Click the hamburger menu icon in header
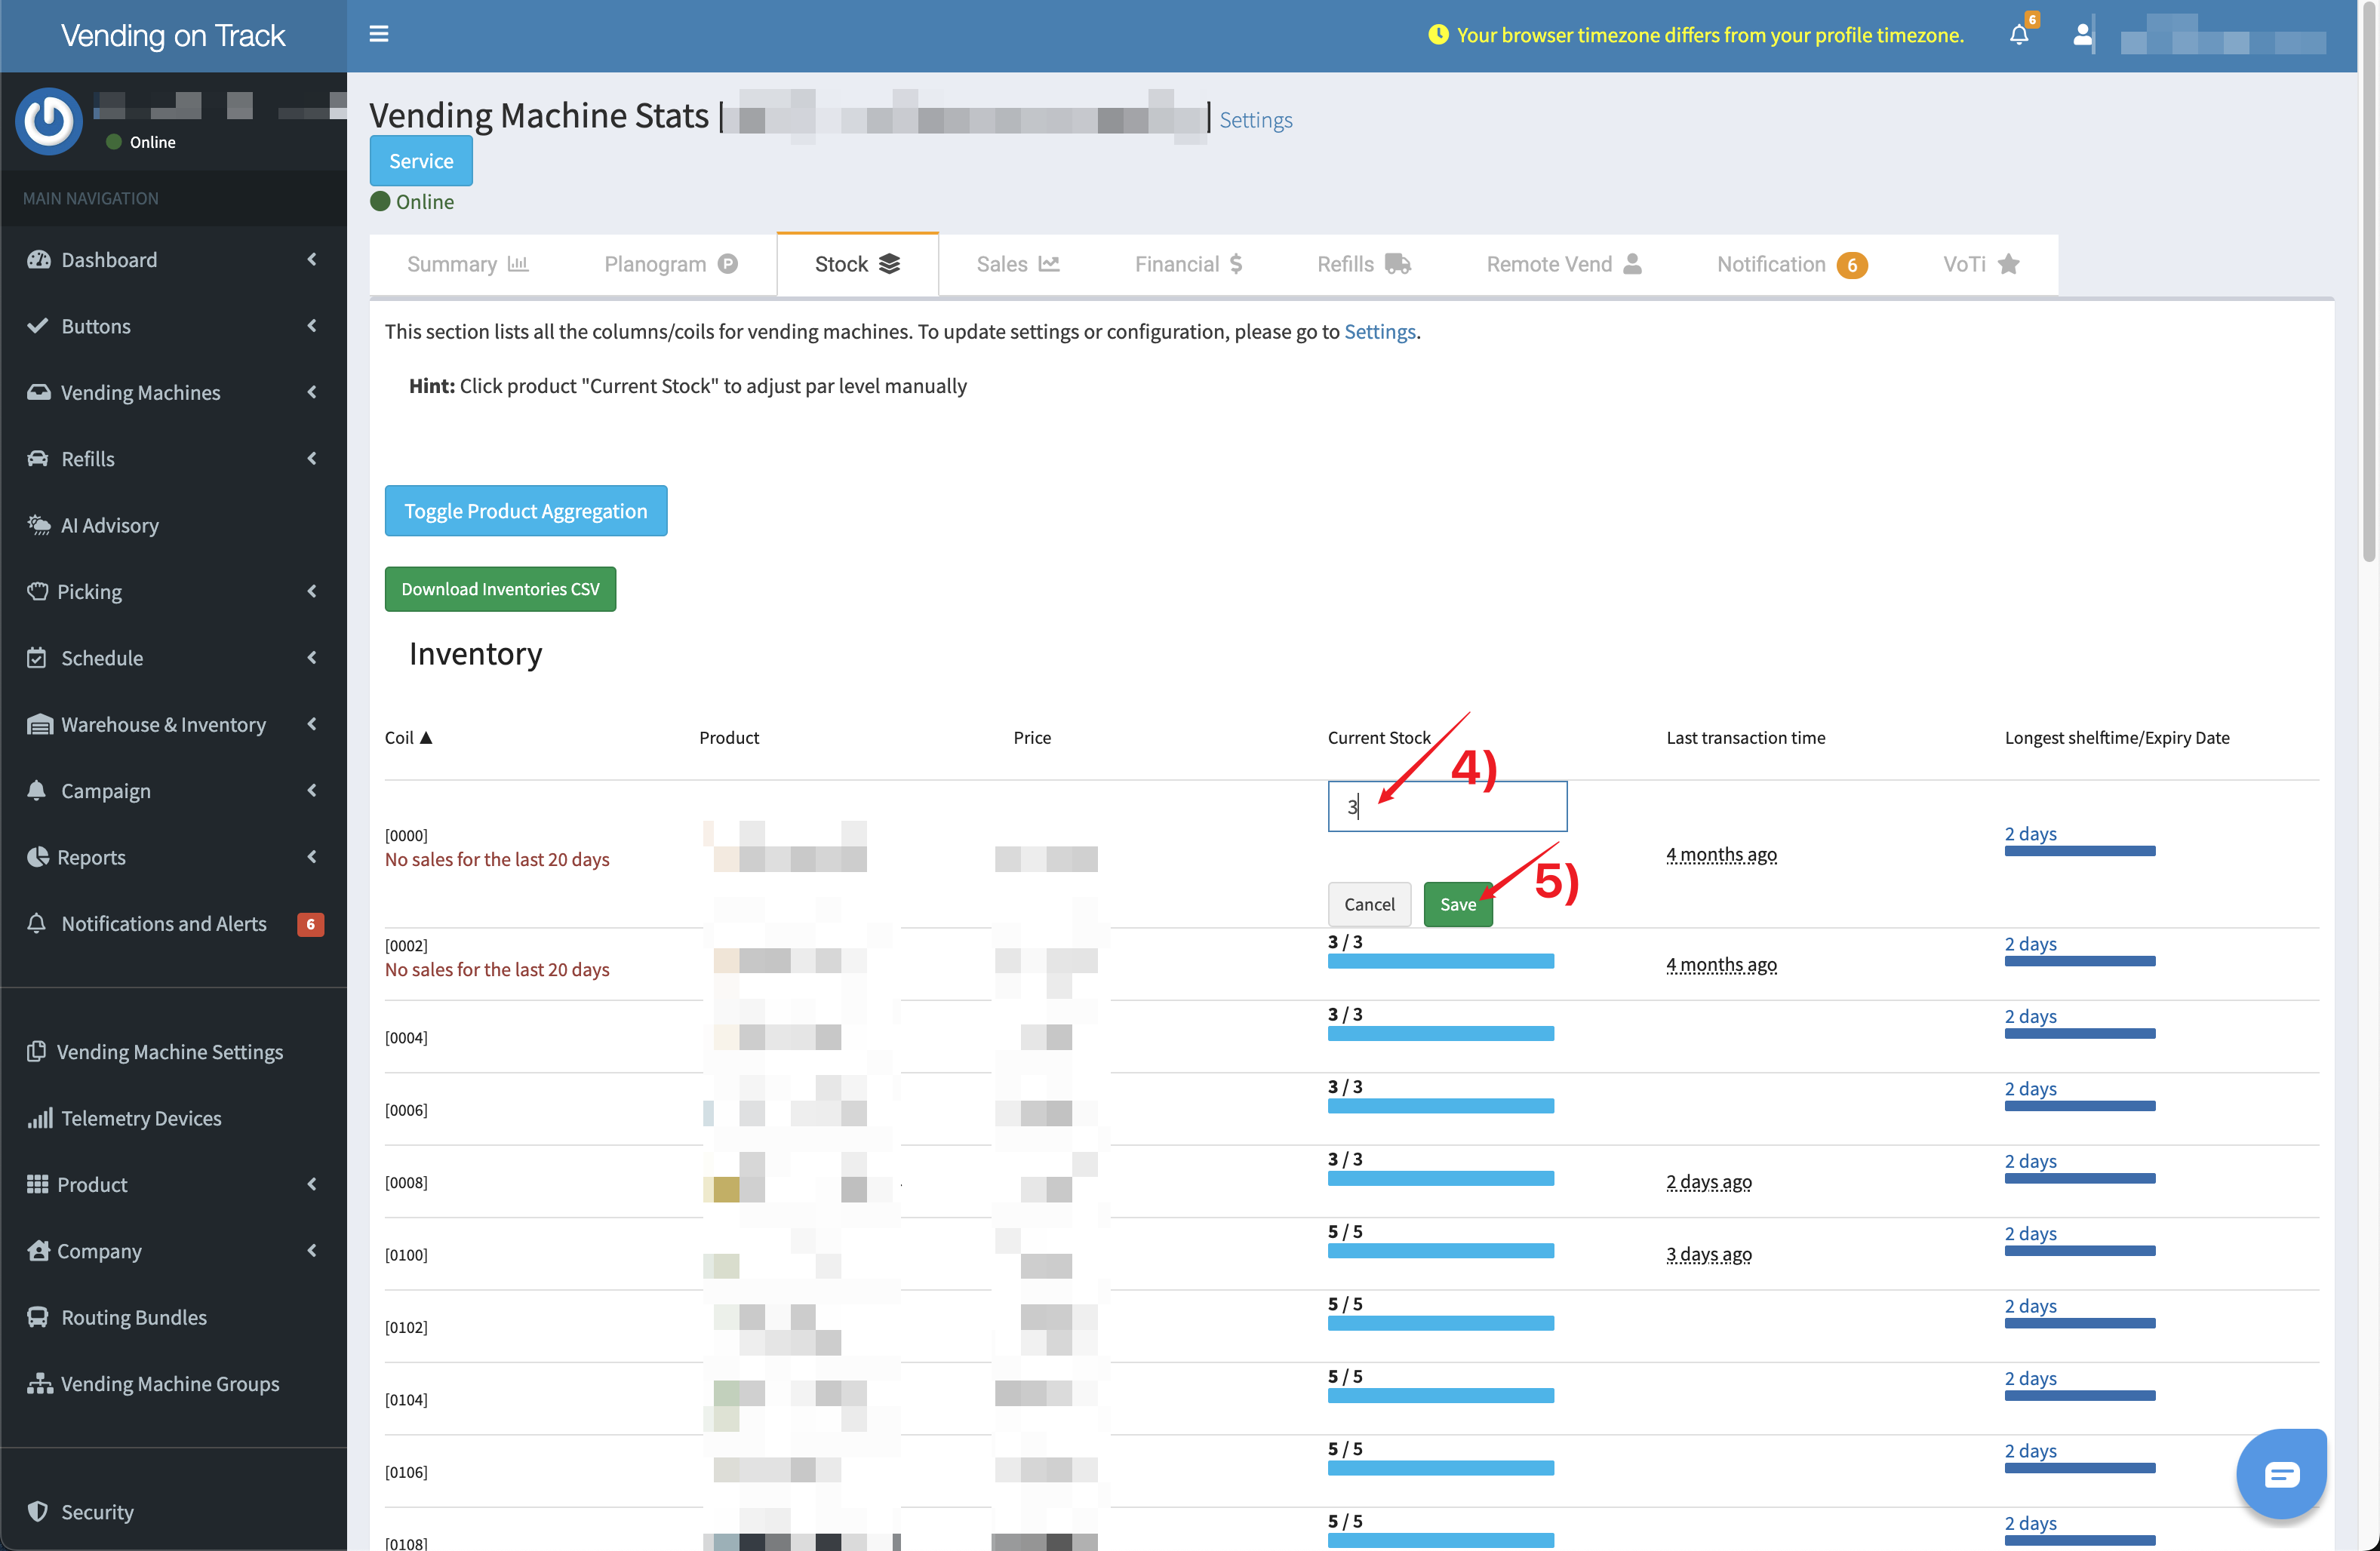Viewport: 2380px width, 1551px height. pos(378,34)
